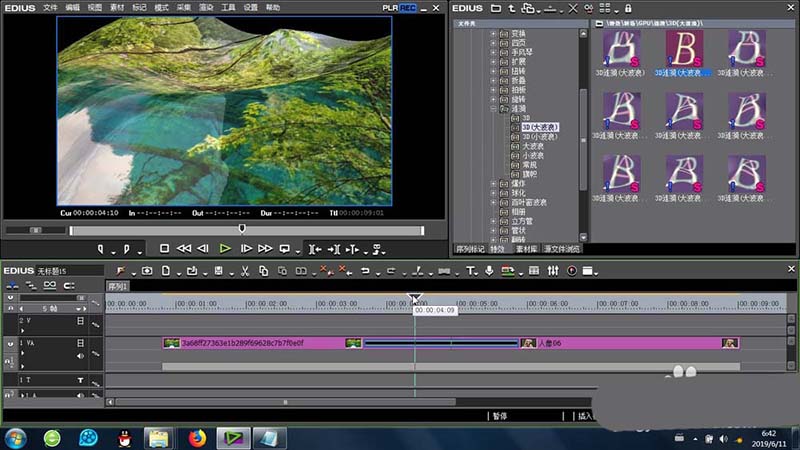Screen dimensions: 800x450
Task: Click the Hide folder view icon in effects panel
Action: click(495, 8)
